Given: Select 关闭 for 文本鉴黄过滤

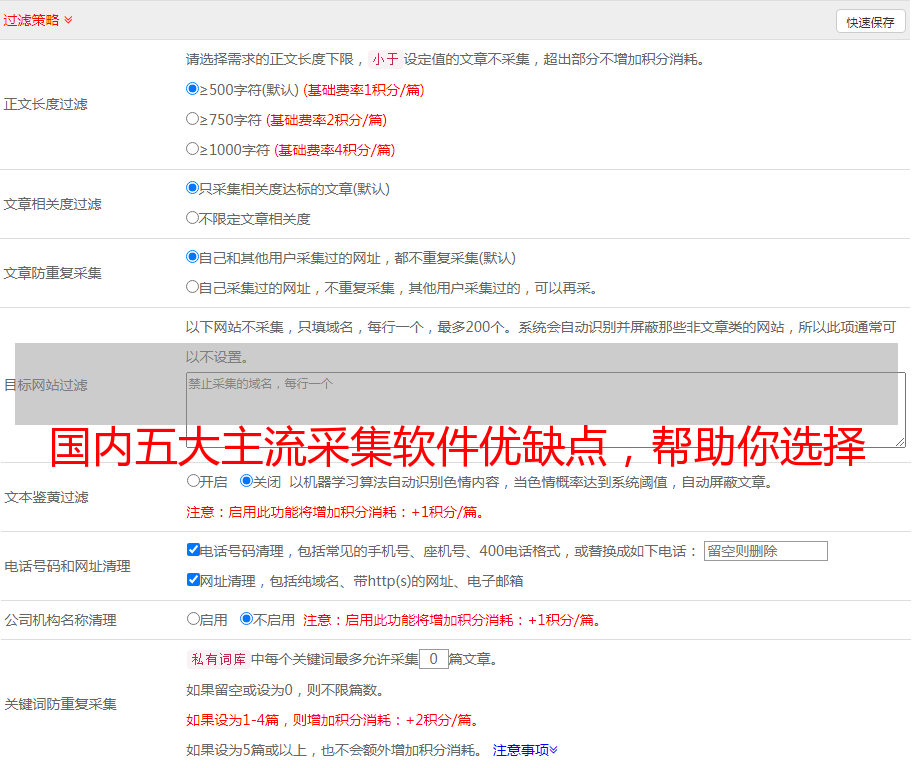Looking at the screenshot, I should point(247,481).
